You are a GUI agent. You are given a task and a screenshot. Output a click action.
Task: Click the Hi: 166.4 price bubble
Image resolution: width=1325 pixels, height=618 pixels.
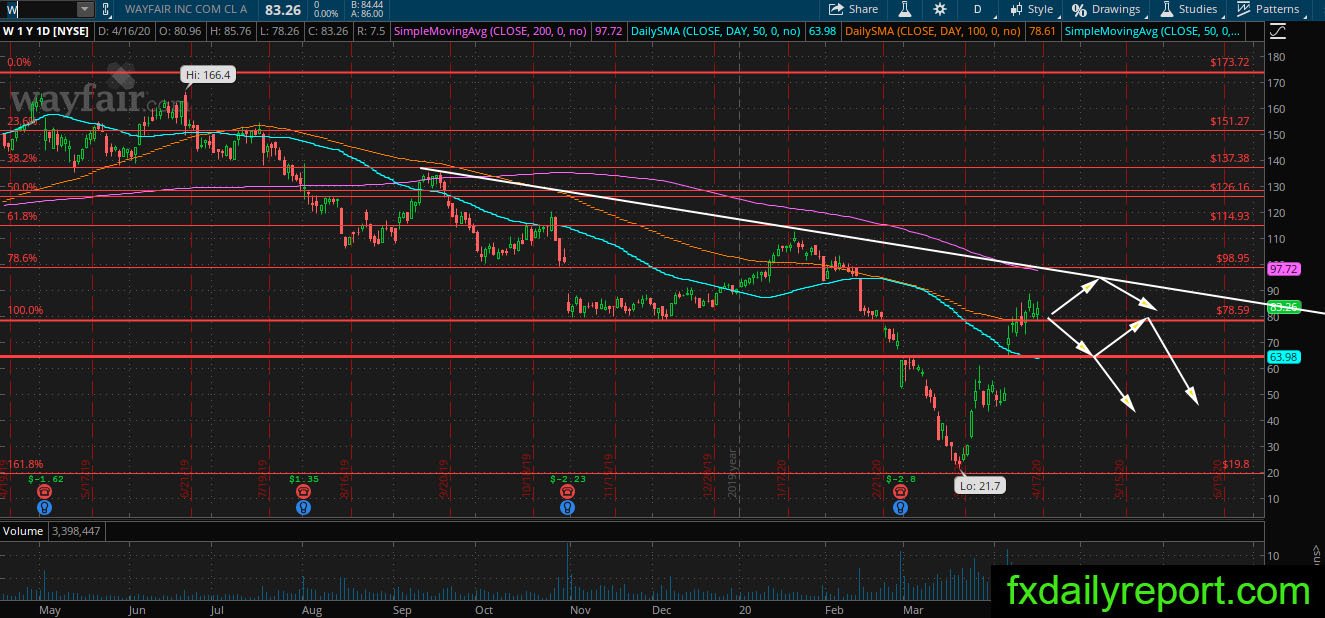coord(207,75)
